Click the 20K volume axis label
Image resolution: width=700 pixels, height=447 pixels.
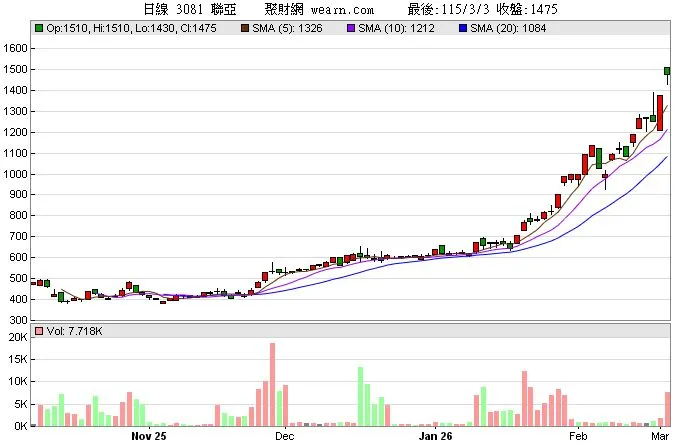tap(18, 338)
